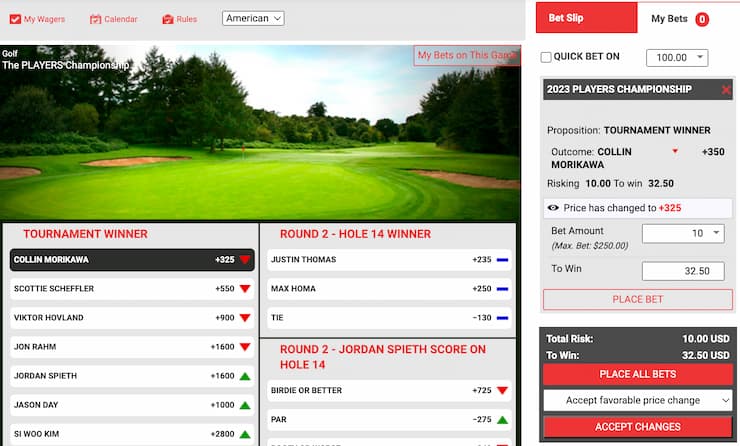Click red down arrow on Viktor Hovland row
This screenshot has height=446, width=740.
click(244, 318)
